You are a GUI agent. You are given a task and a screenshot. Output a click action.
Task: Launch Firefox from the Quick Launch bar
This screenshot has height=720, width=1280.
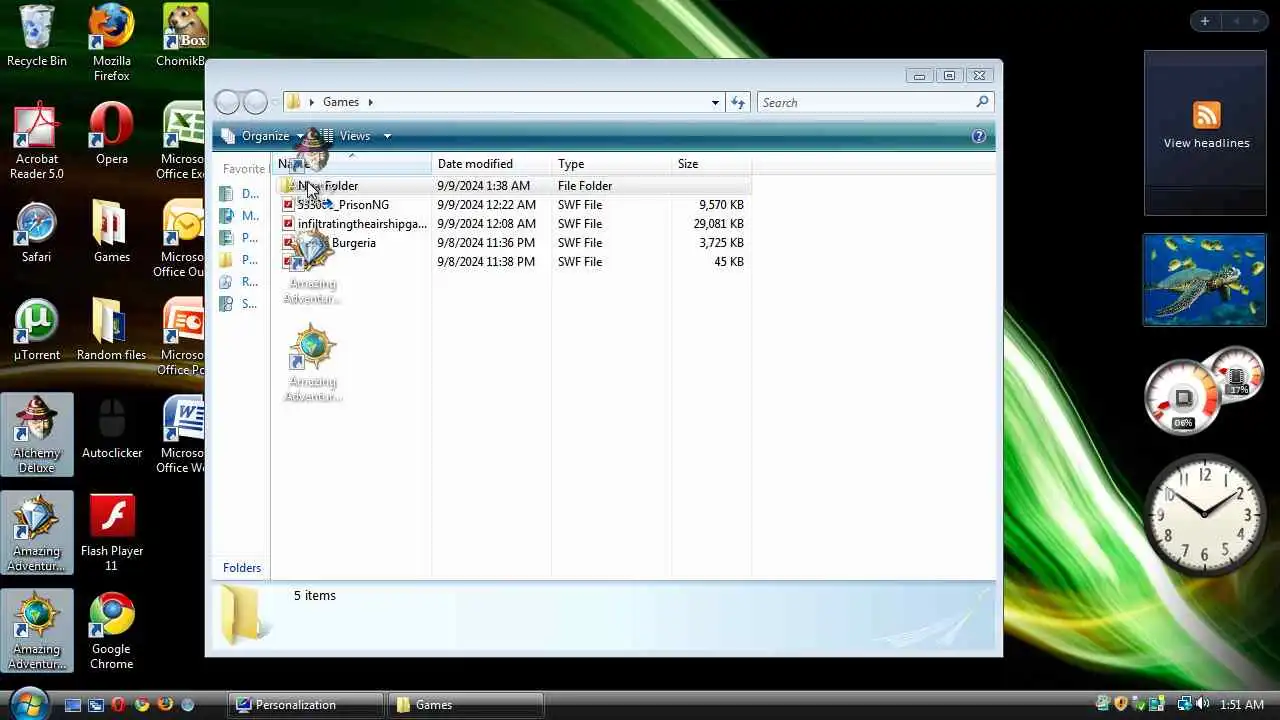point(165,705)
